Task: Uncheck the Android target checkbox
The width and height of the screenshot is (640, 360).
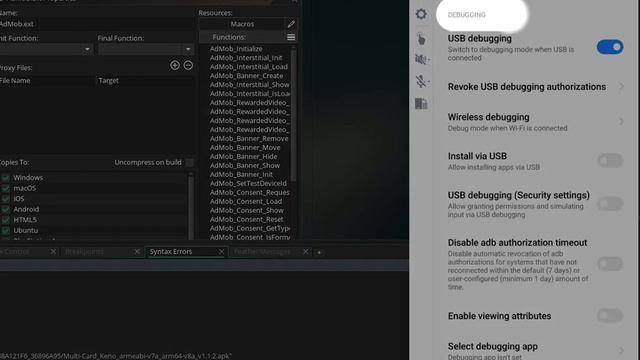Action: coord(6,209)
